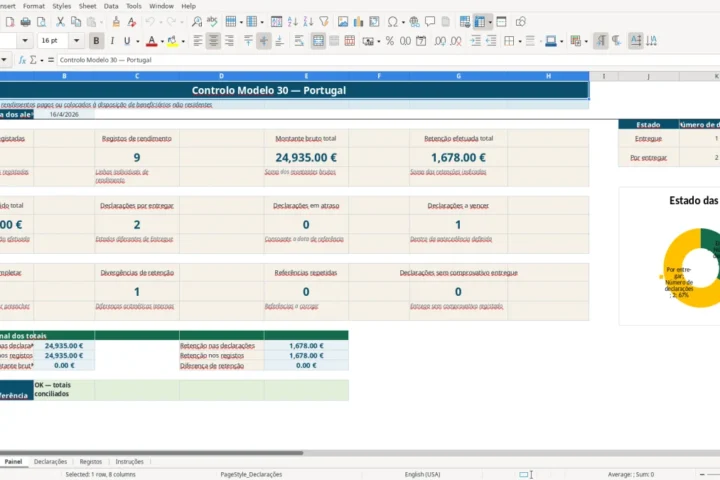Open the Print Preview icon
The image size is (720, 480).
[41, 22]
